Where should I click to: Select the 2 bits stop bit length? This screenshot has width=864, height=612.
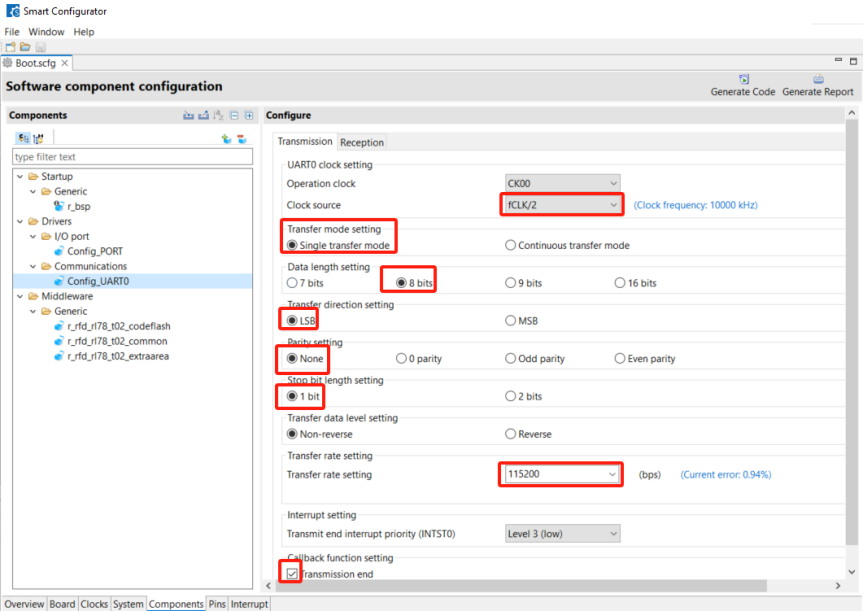511,396
